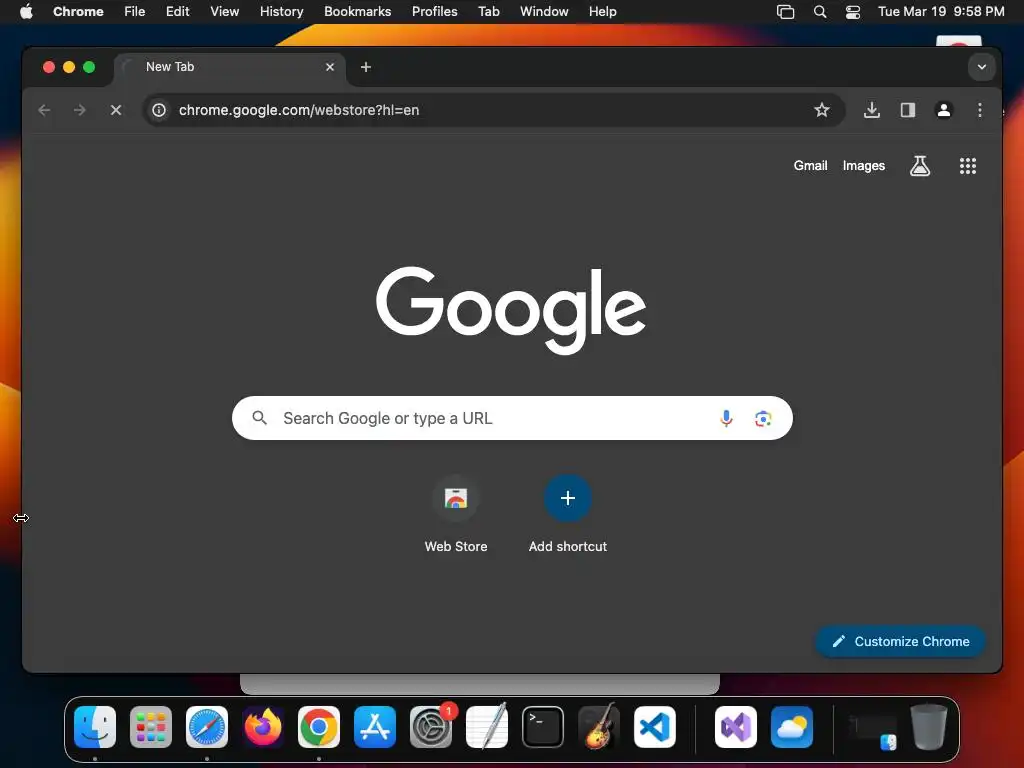Open the Help menu
This screenshot has height=768, width=1024.
point(602,12)
